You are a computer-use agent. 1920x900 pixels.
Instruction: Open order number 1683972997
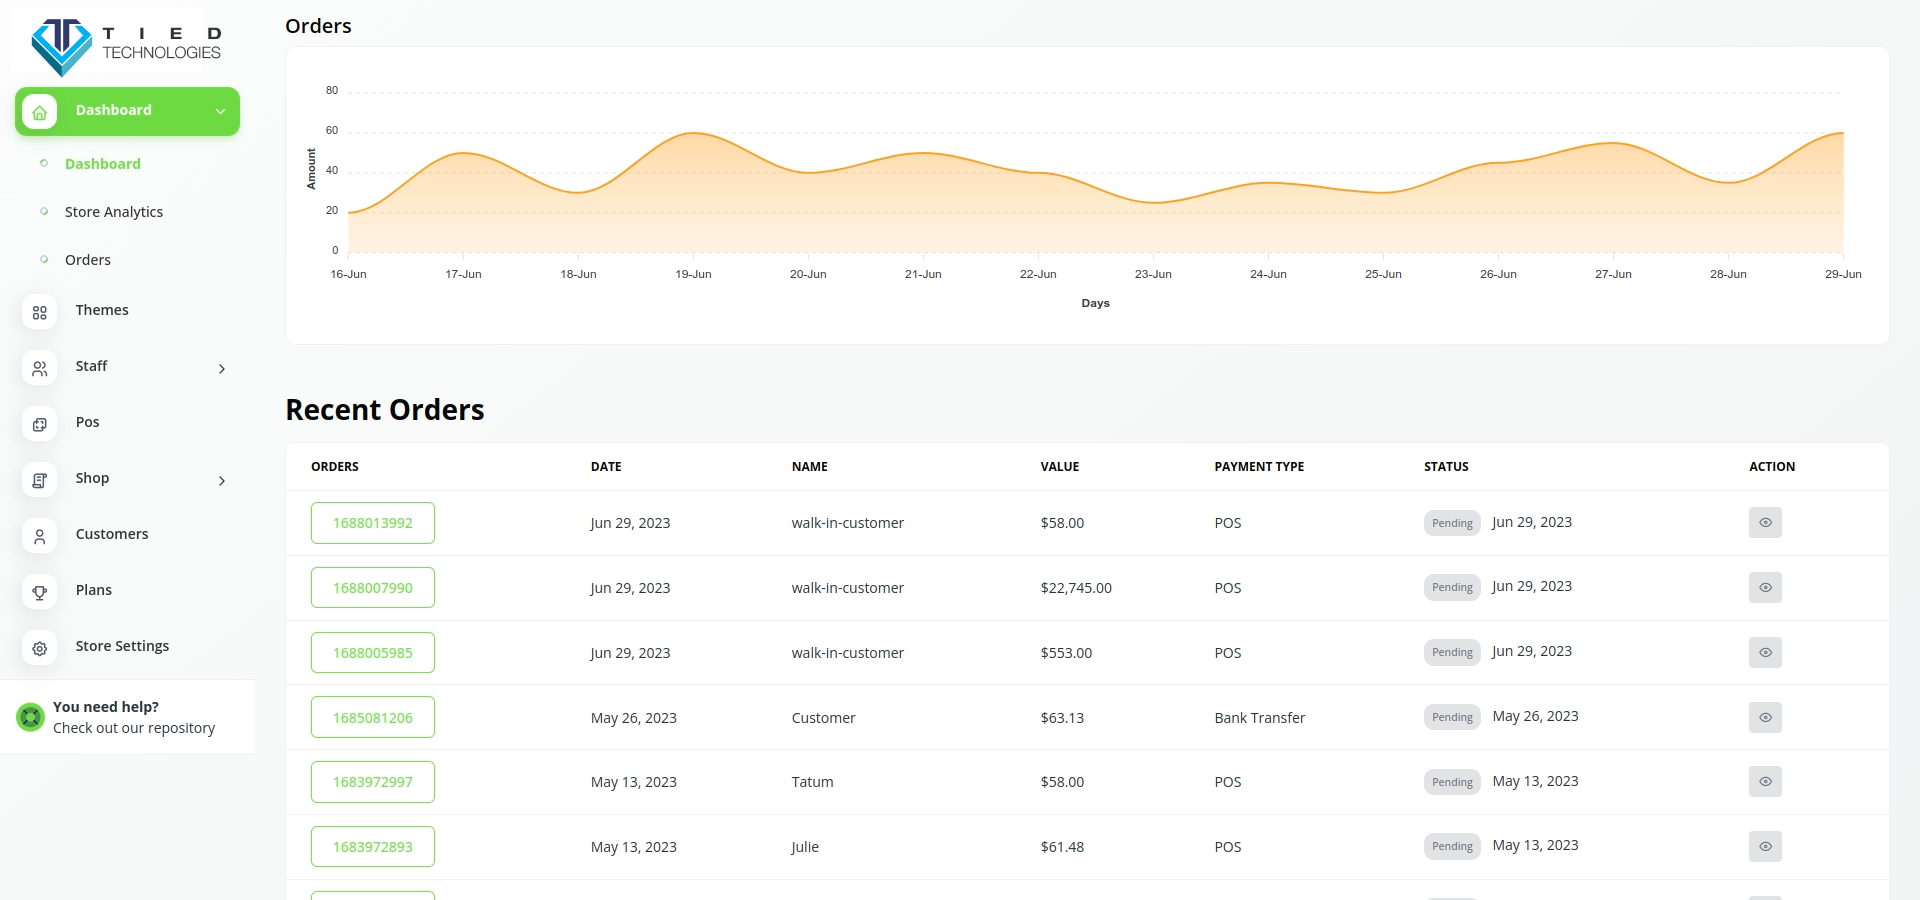pos(373,782)
